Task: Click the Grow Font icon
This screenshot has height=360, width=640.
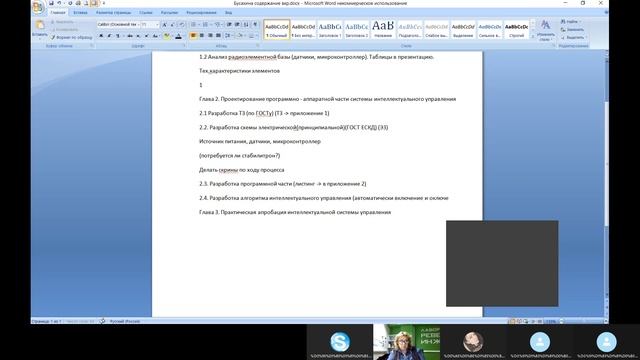Action: point(164,25)
